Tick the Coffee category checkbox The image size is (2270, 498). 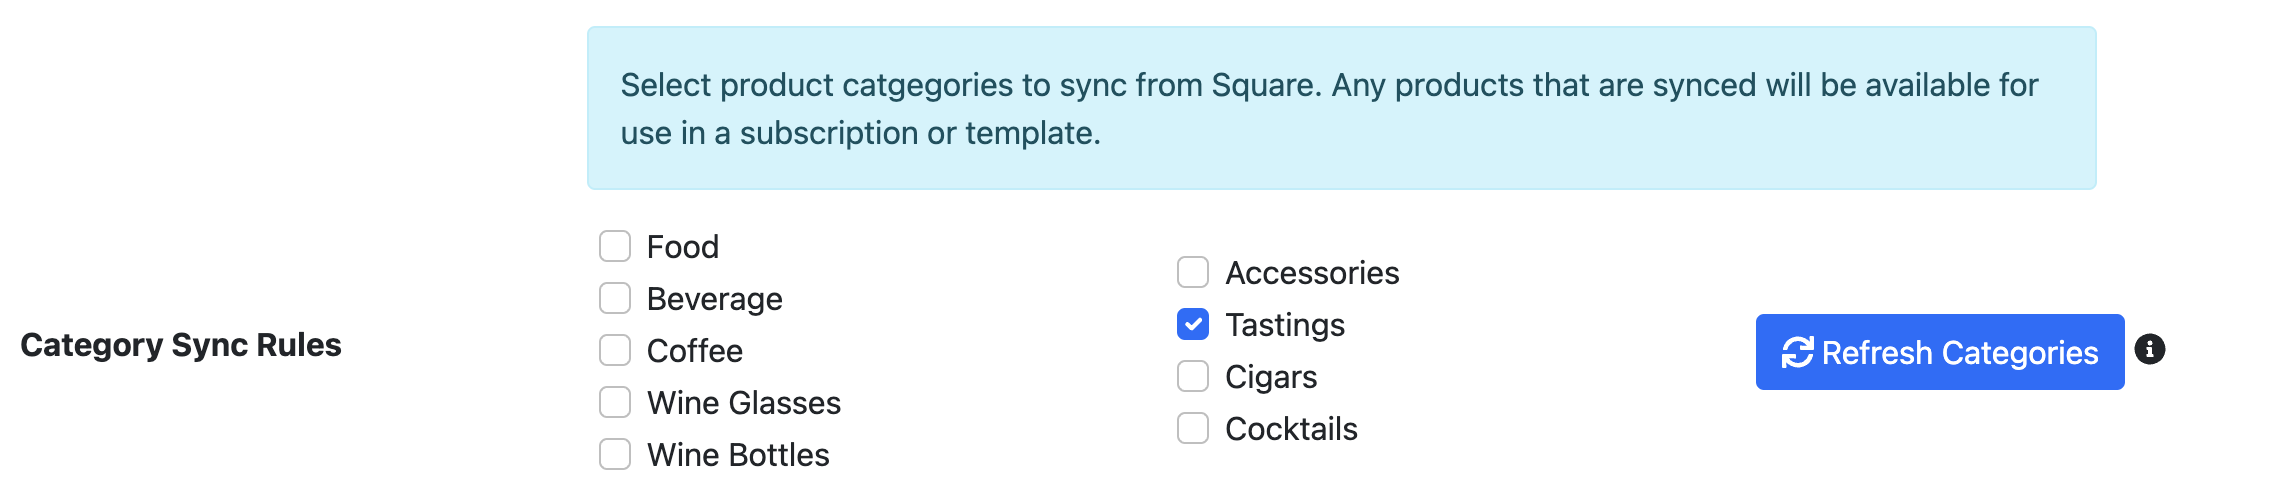[x=615, y=350]
